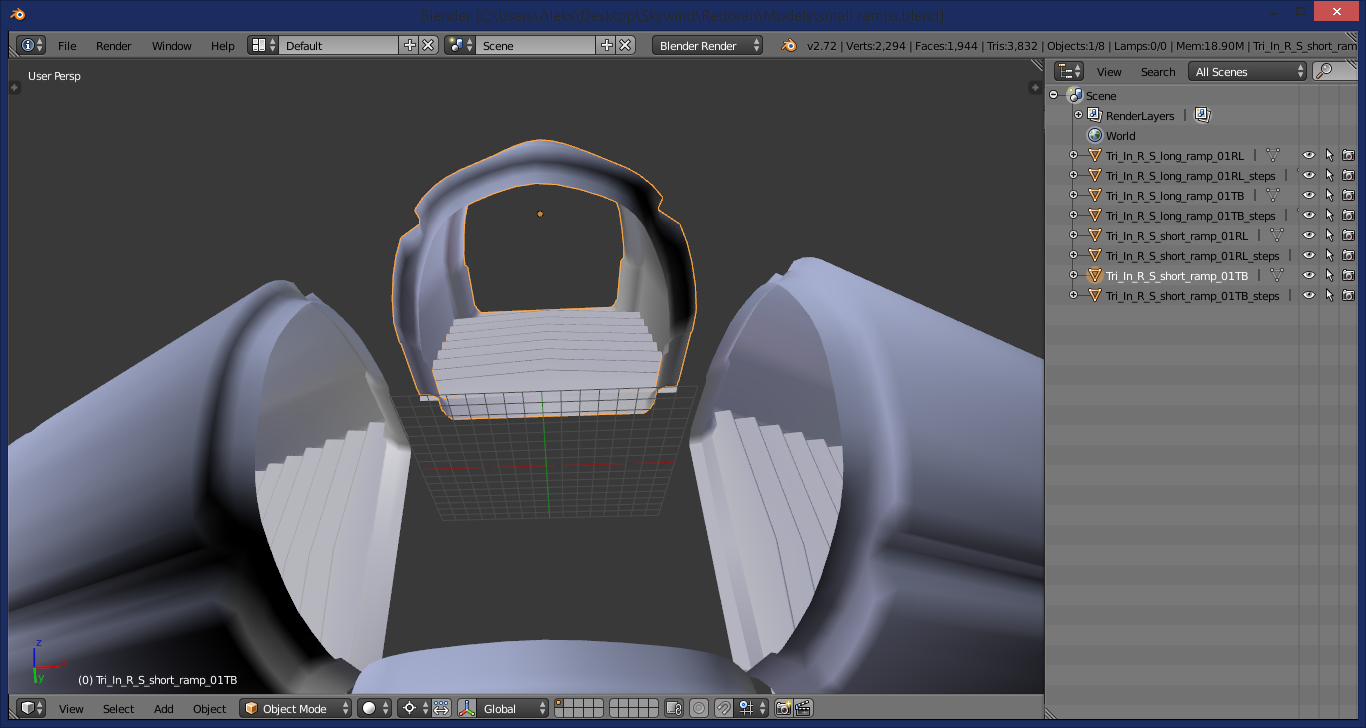
Task: Click the outliner Search button
Action: point(1158,71)
